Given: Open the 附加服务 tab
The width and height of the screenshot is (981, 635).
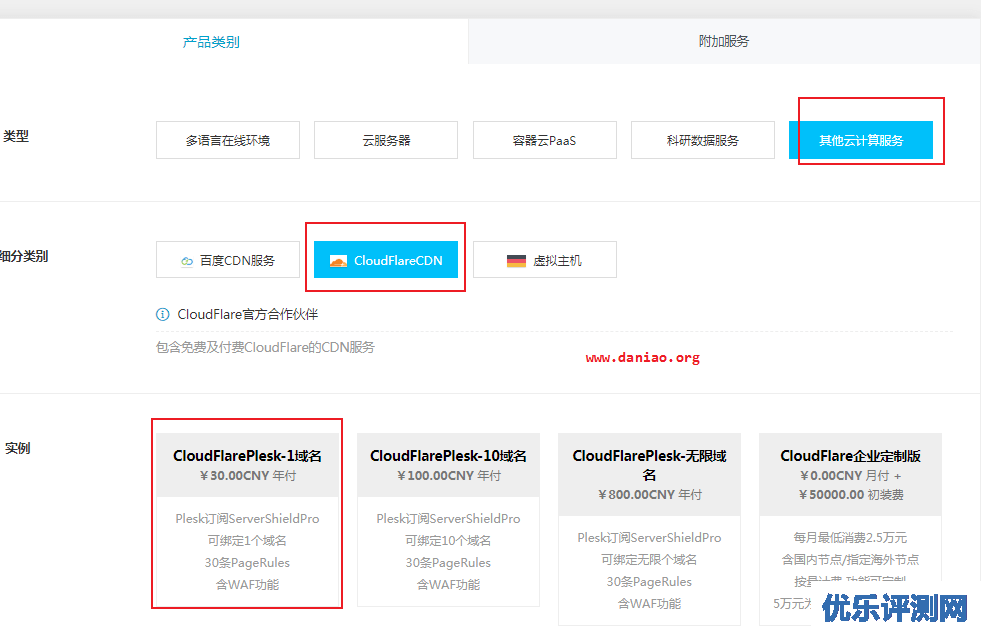Looking at the screenshot, I should pos(724,41).
